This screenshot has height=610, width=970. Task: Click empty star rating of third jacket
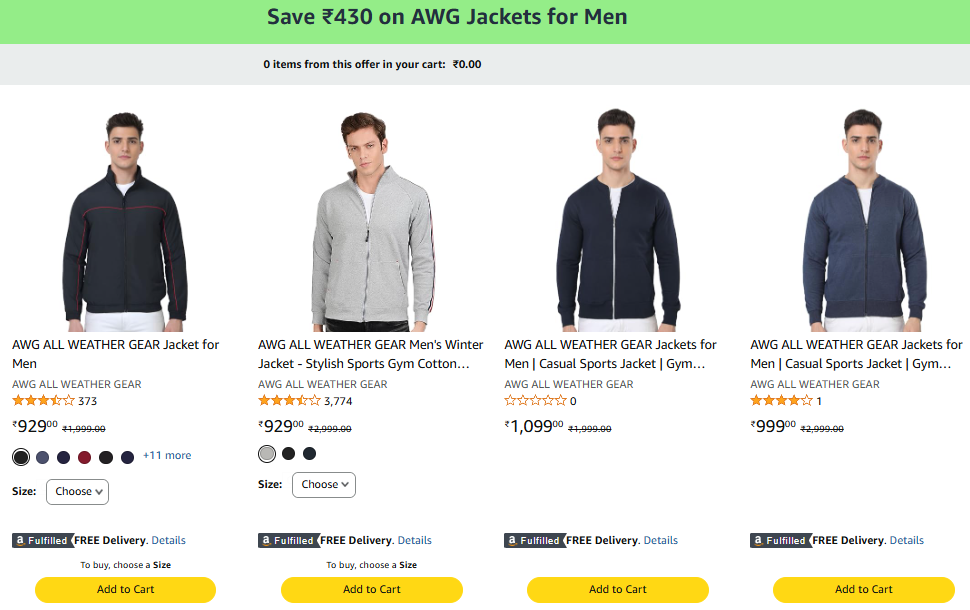point(535,401)
